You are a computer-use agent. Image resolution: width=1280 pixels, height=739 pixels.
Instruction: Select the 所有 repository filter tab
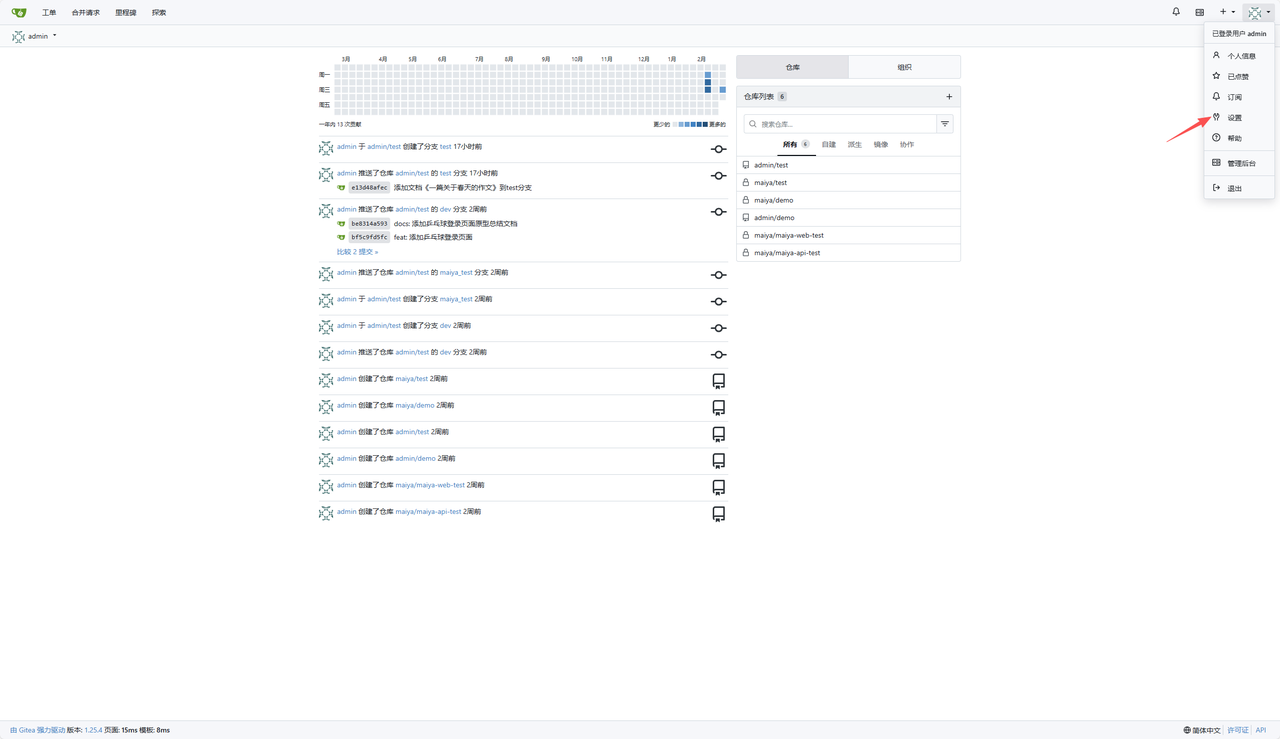coord(797,145)
